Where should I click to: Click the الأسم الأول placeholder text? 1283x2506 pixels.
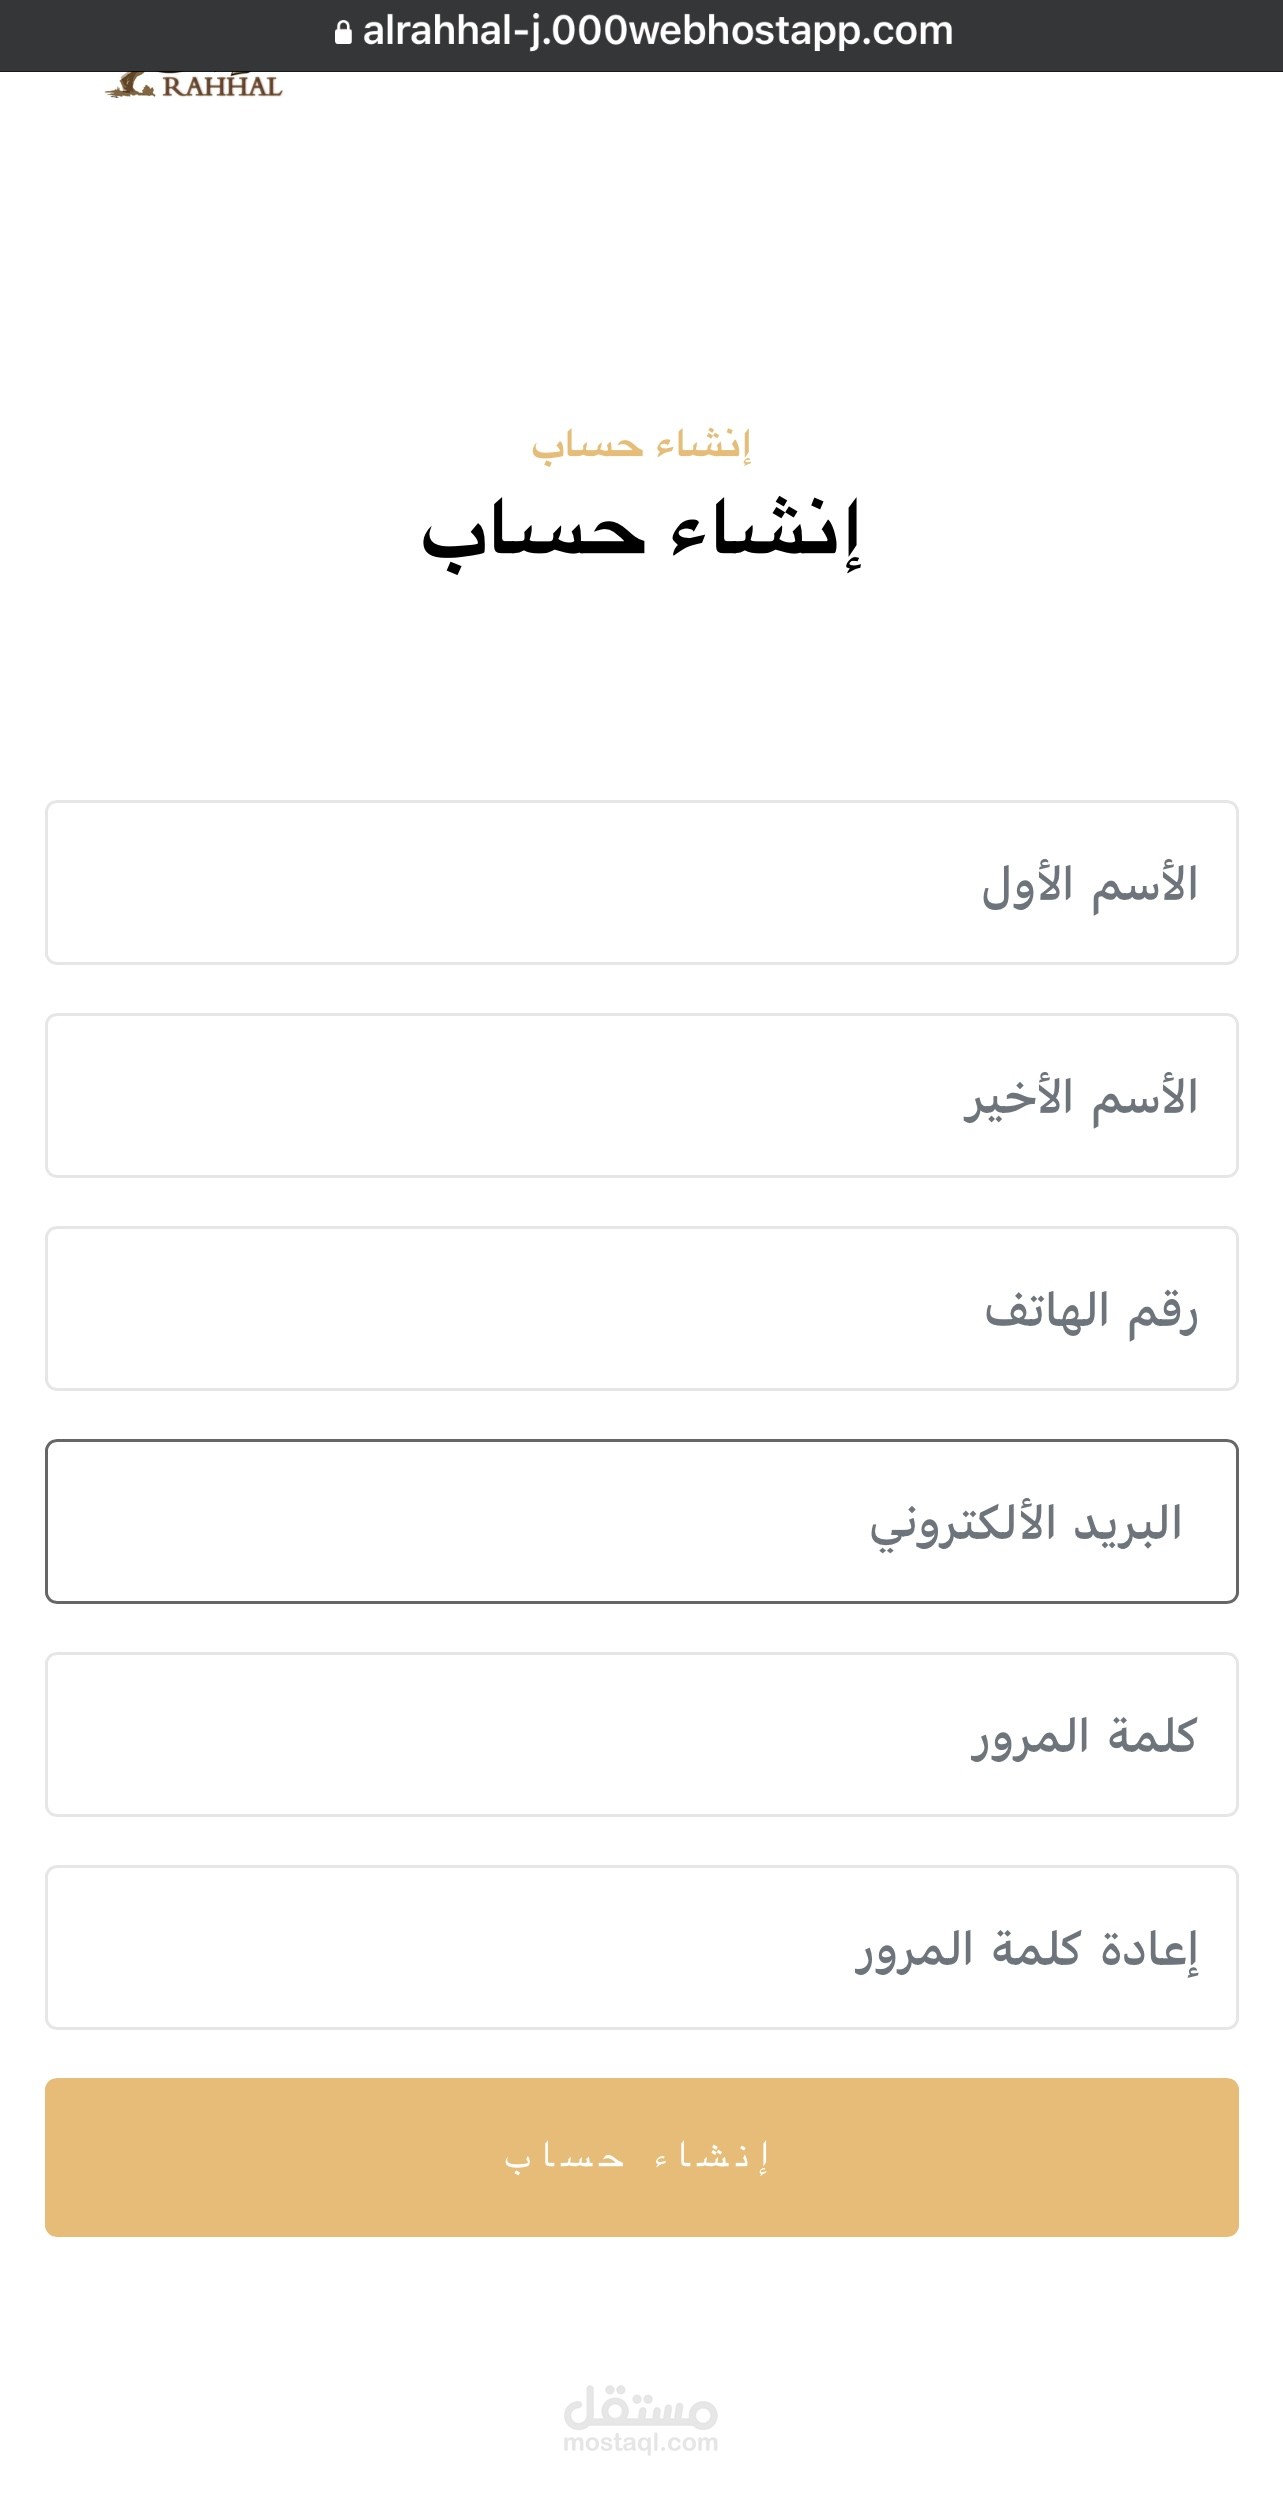(1090, 884)
